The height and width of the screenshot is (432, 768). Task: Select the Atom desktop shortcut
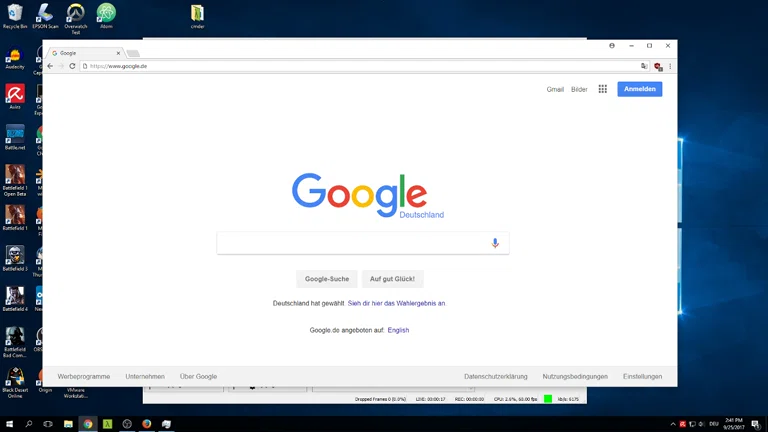106,16
